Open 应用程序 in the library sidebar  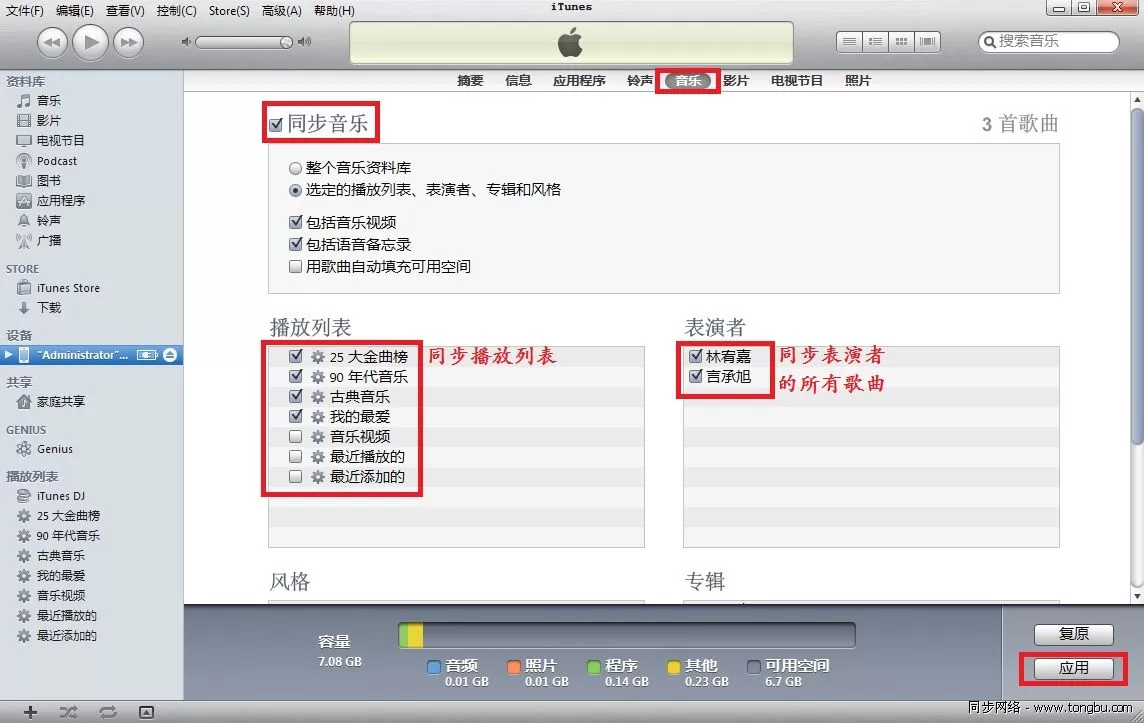point(61,200)
